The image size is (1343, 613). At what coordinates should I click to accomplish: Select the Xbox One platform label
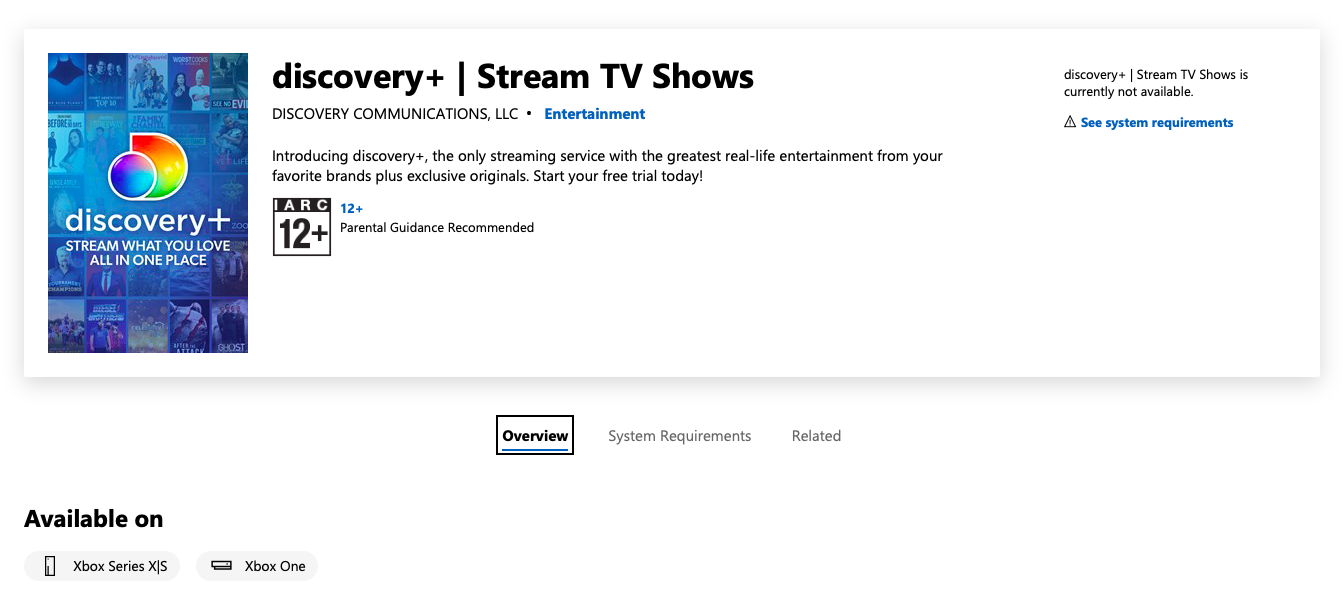coord(275,566)
